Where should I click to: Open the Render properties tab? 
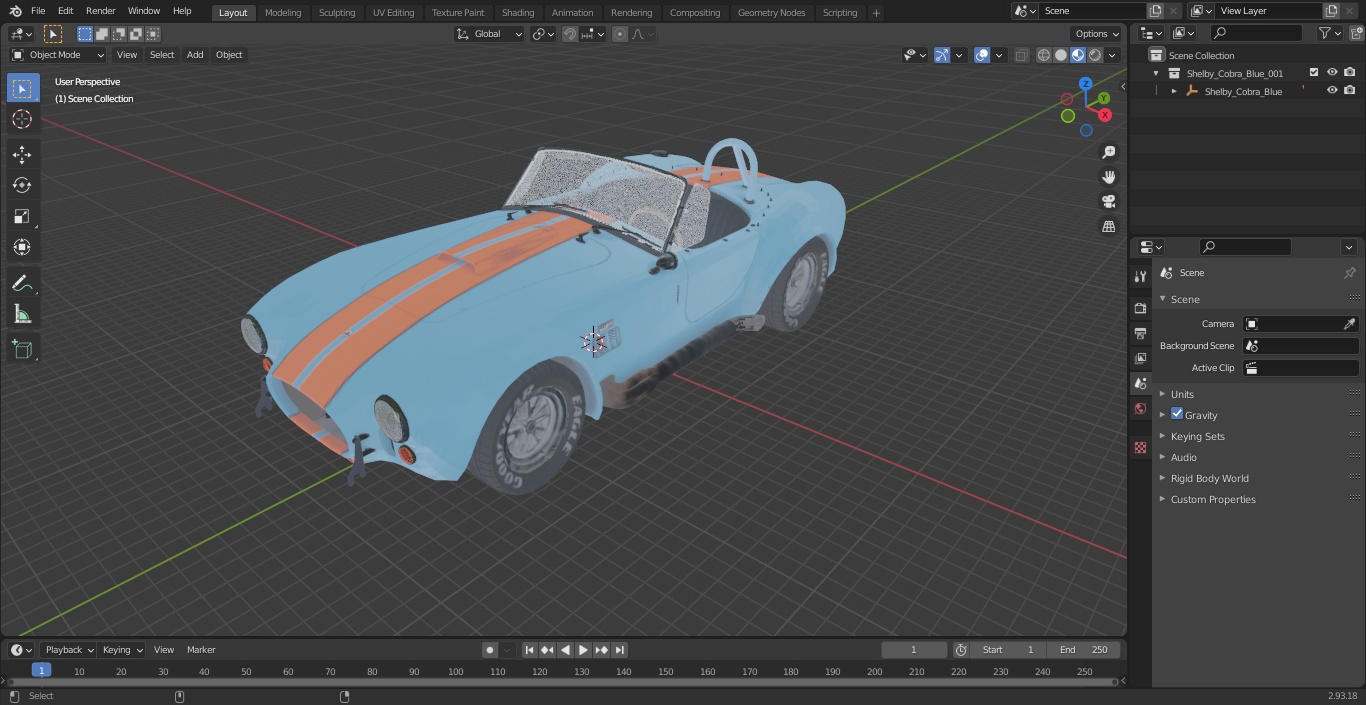pyautogui.click(x=1140, y=308)
